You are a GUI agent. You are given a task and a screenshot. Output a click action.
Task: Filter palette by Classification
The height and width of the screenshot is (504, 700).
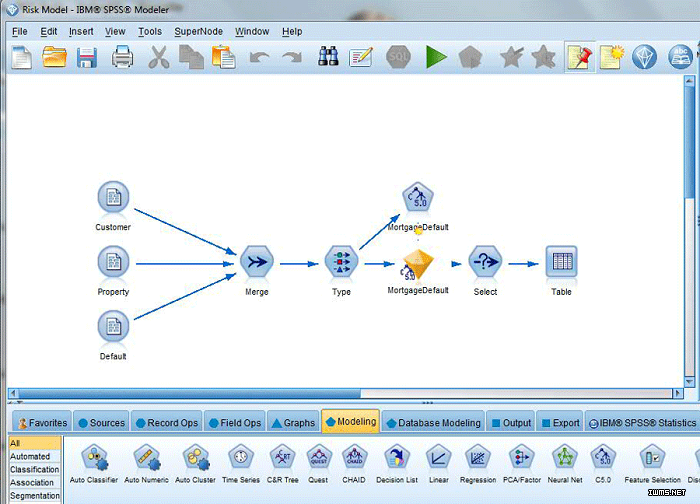point(34,469)
